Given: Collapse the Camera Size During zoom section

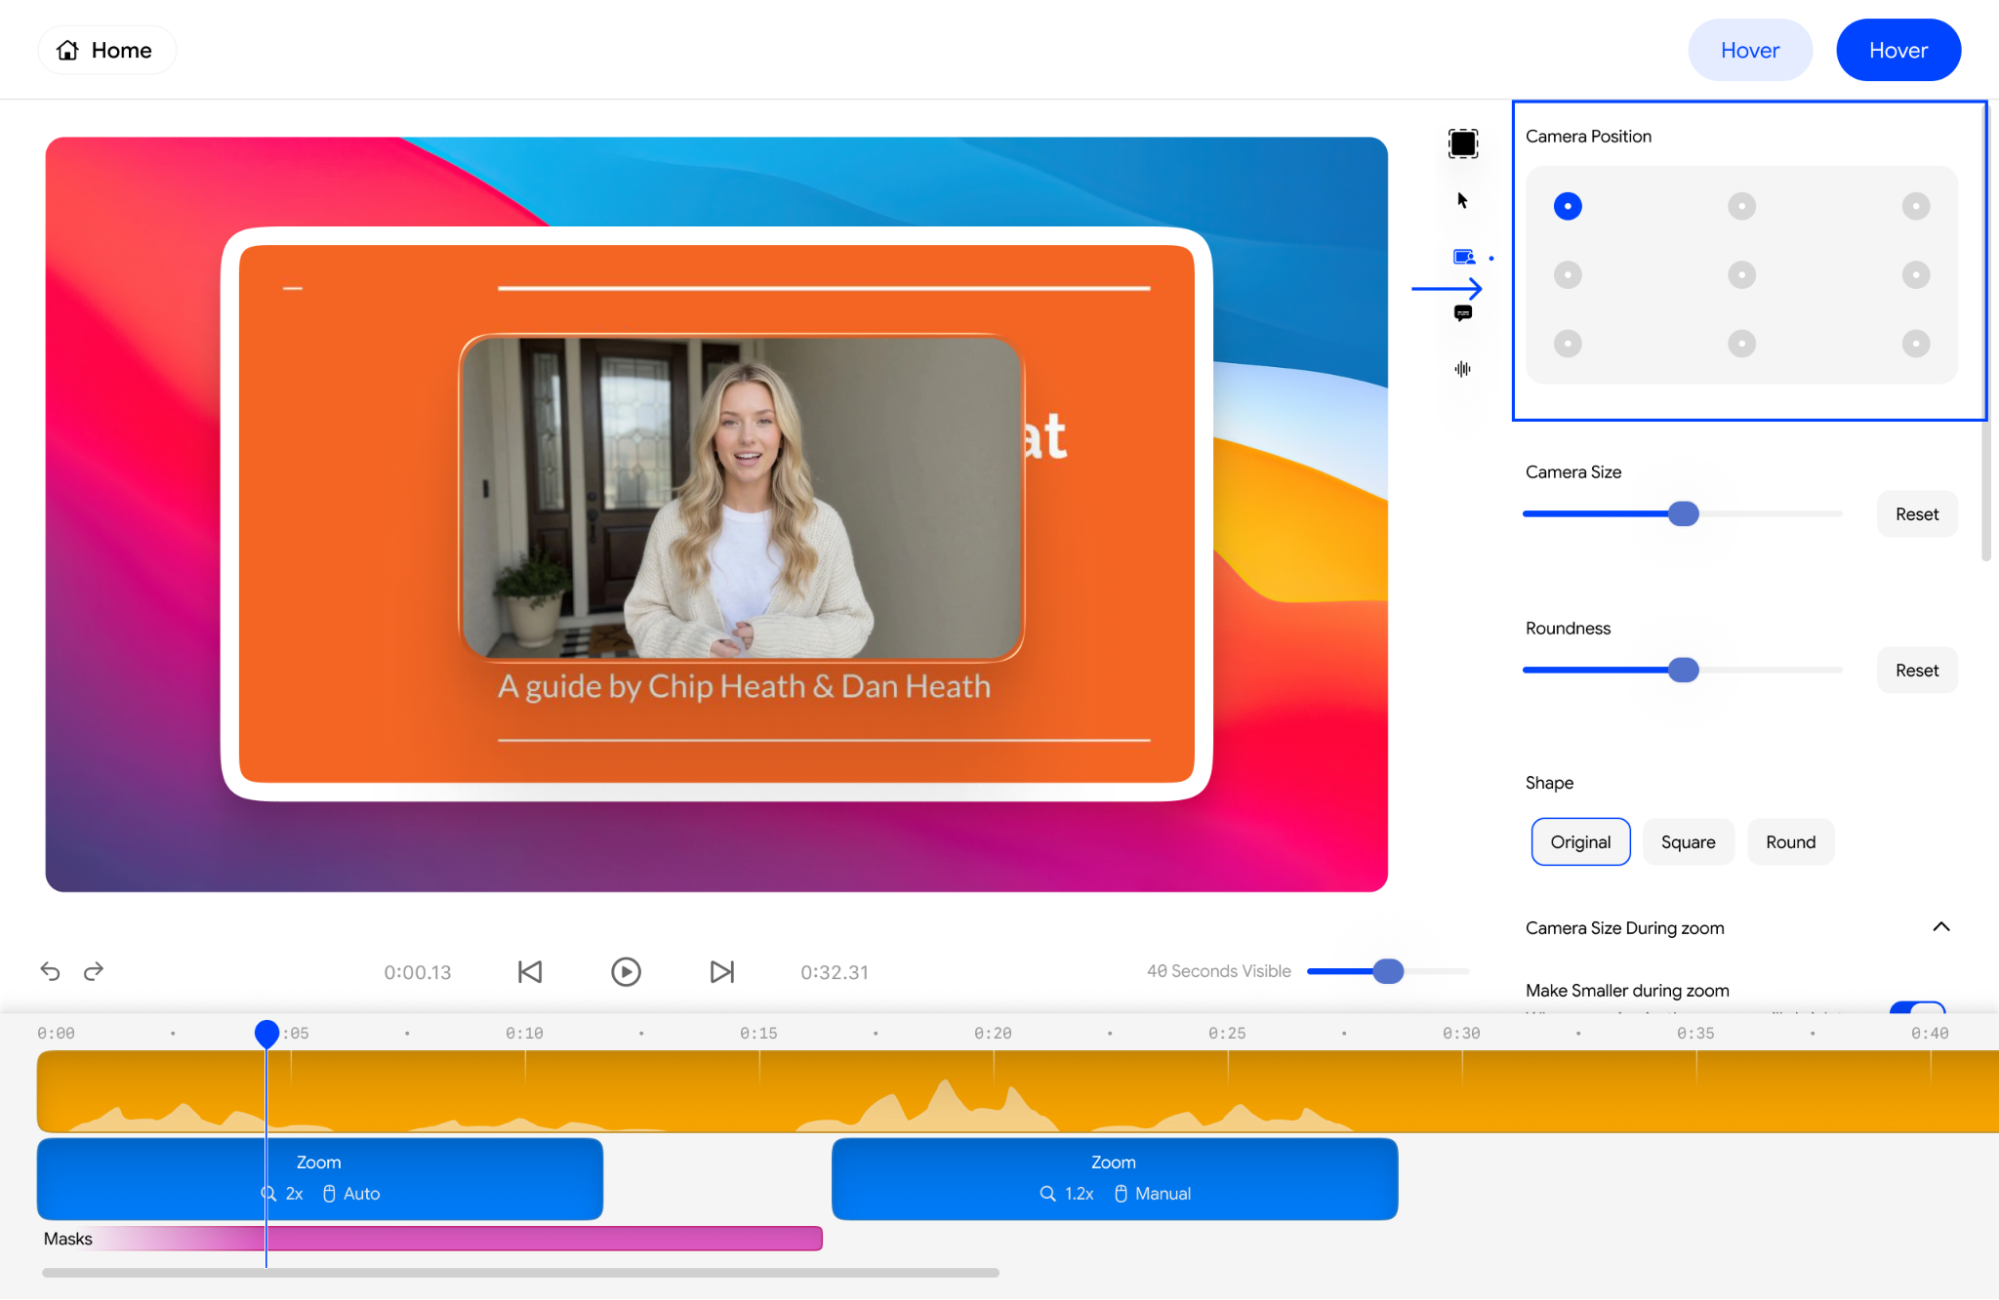Looking at the screenshot, I should pyautogui.click(x=1940, y=927).
